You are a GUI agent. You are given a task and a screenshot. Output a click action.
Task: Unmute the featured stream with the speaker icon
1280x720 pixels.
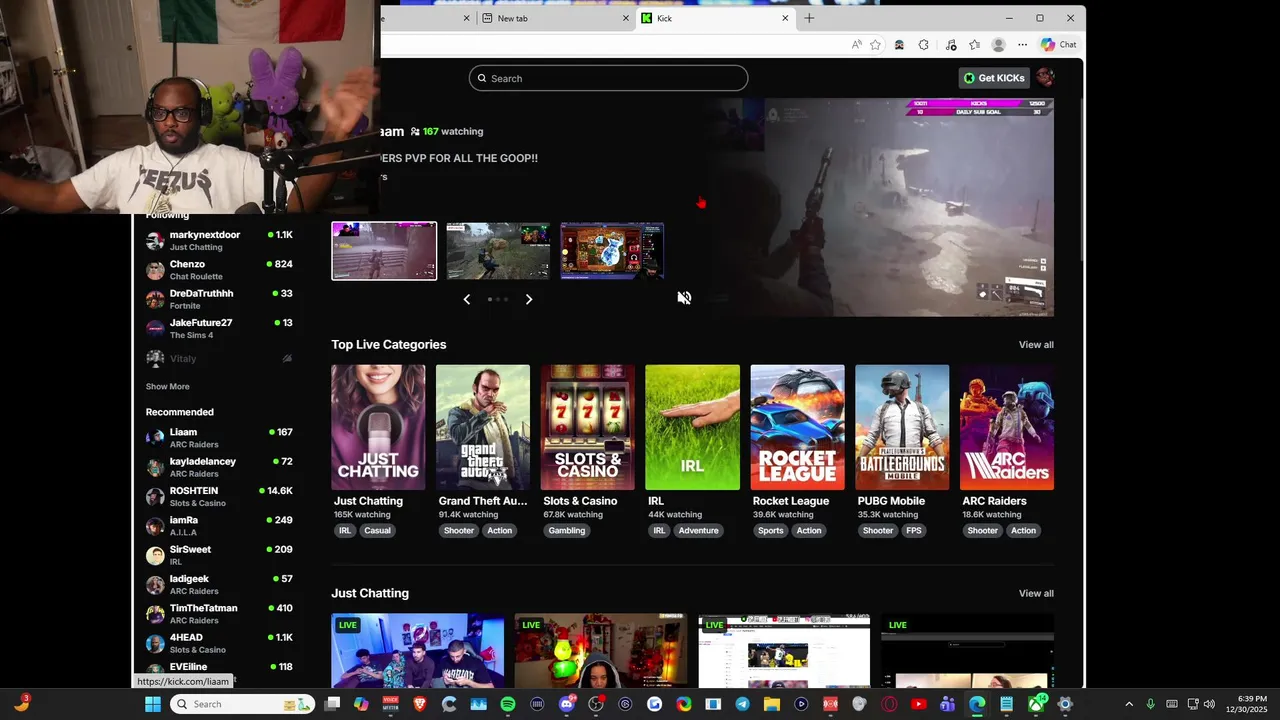point(684,298)
